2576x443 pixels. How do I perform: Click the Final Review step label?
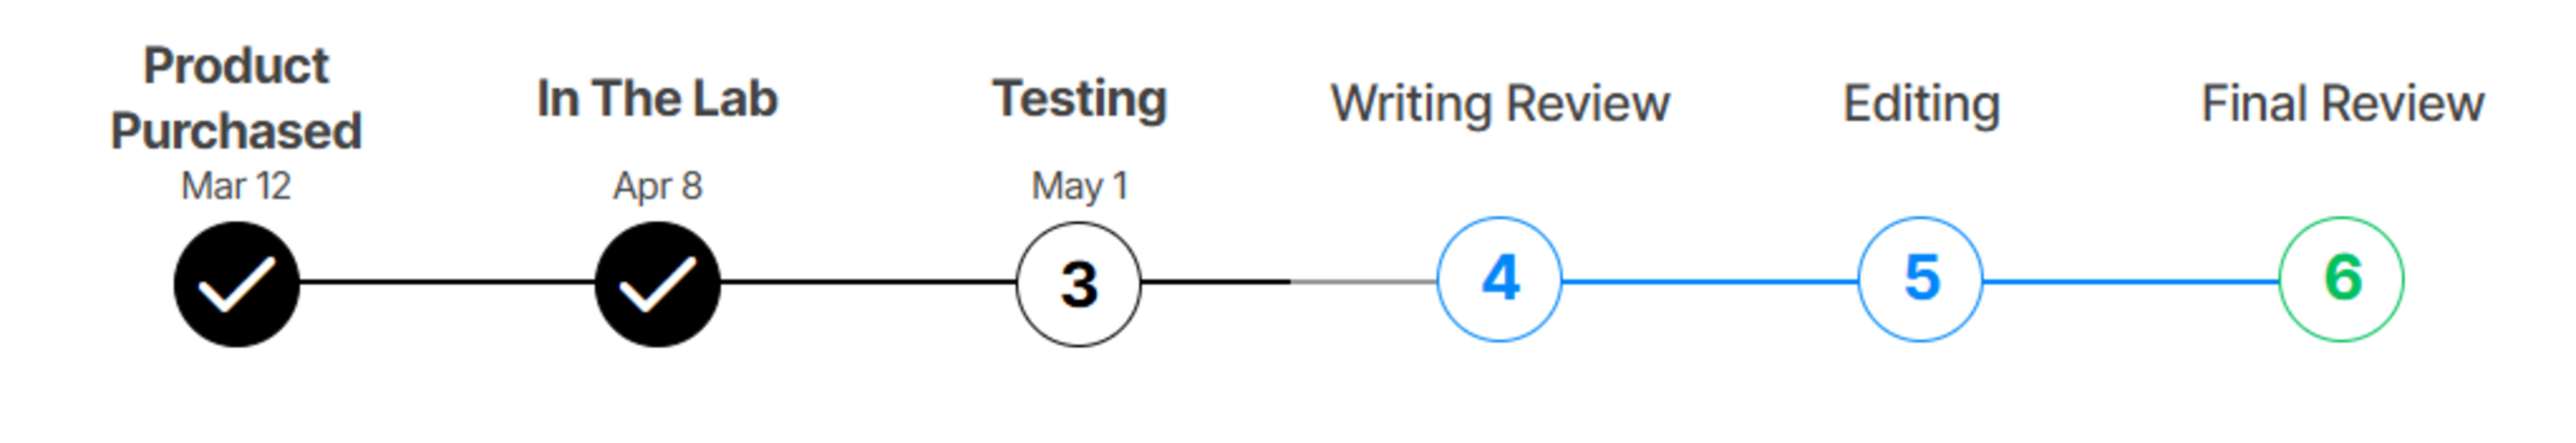coord(2342,103)
